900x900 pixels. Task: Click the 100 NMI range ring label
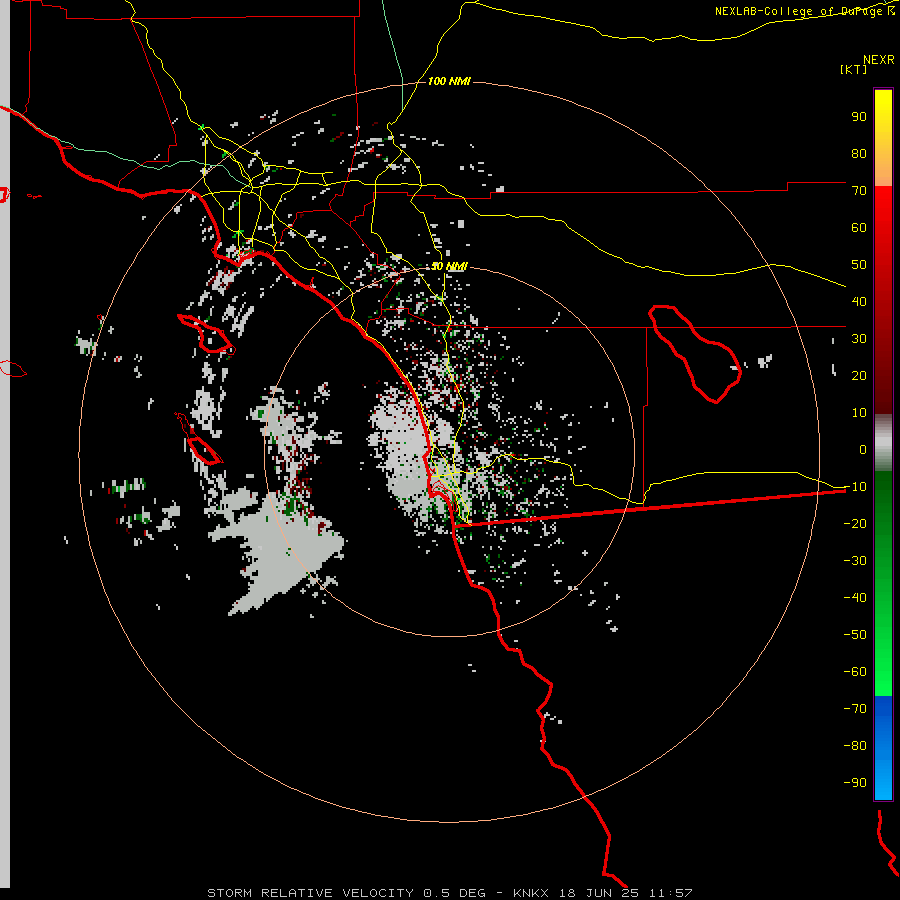click(449, 82)
